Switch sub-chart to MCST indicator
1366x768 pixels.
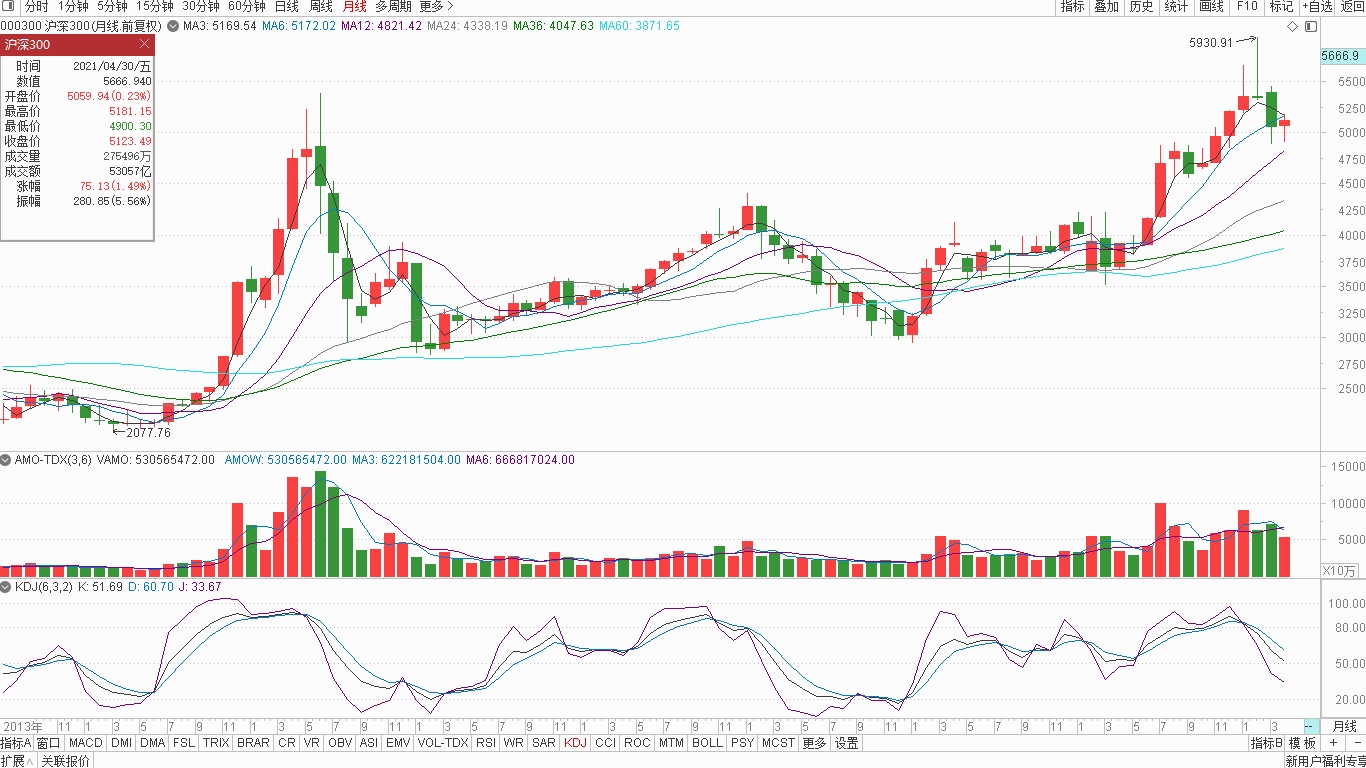click(778, 743)
